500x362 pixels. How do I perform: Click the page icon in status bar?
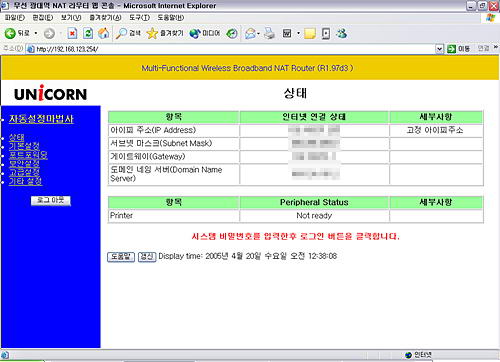[x=5, y=355]
